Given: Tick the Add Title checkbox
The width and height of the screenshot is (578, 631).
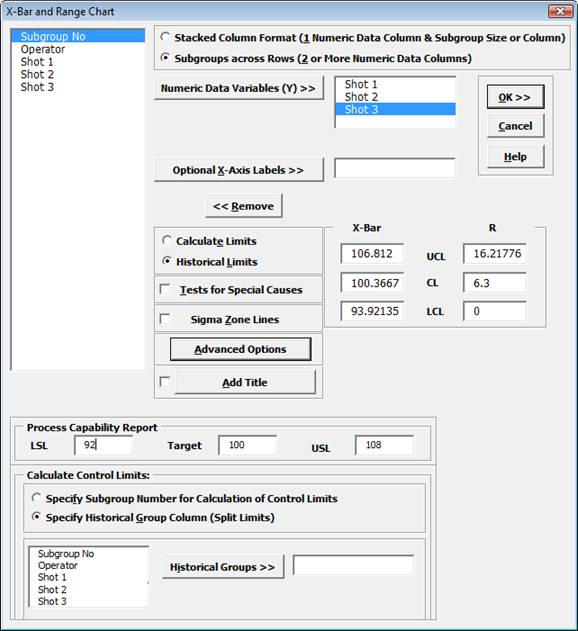Looking at the screenshot, I should (x=165, y=381).
